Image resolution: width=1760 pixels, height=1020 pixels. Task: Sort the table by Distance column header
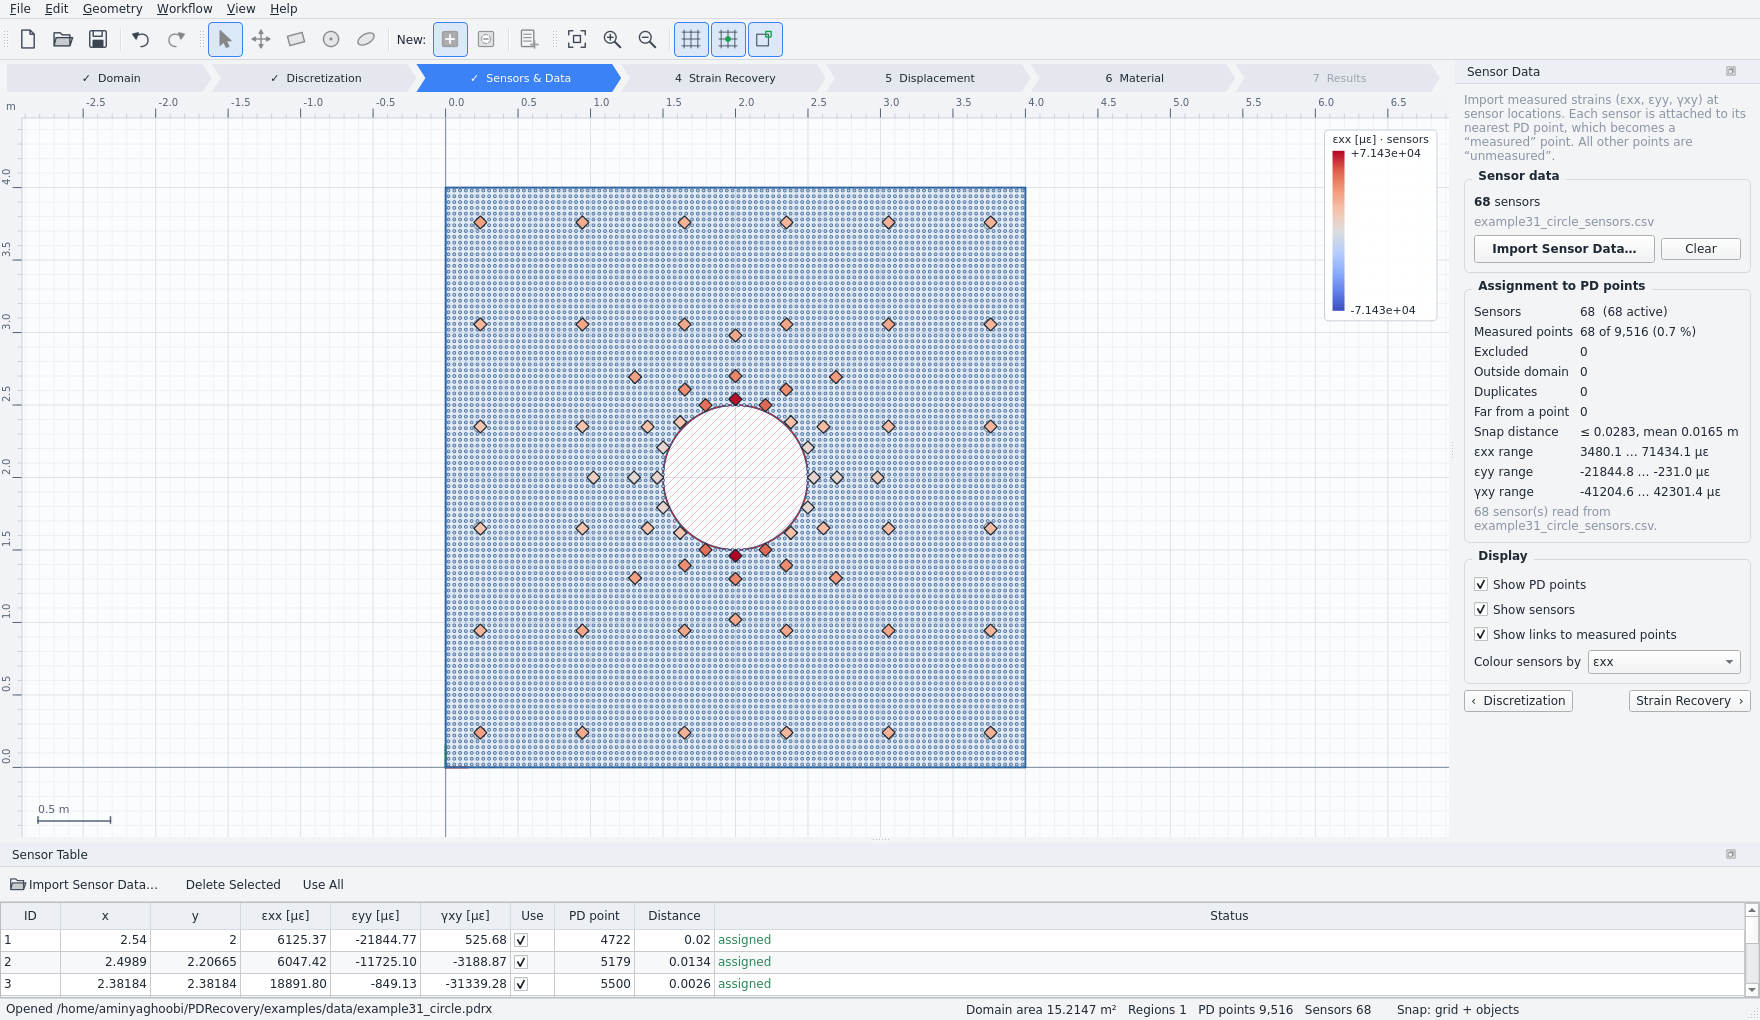point(674,916)
